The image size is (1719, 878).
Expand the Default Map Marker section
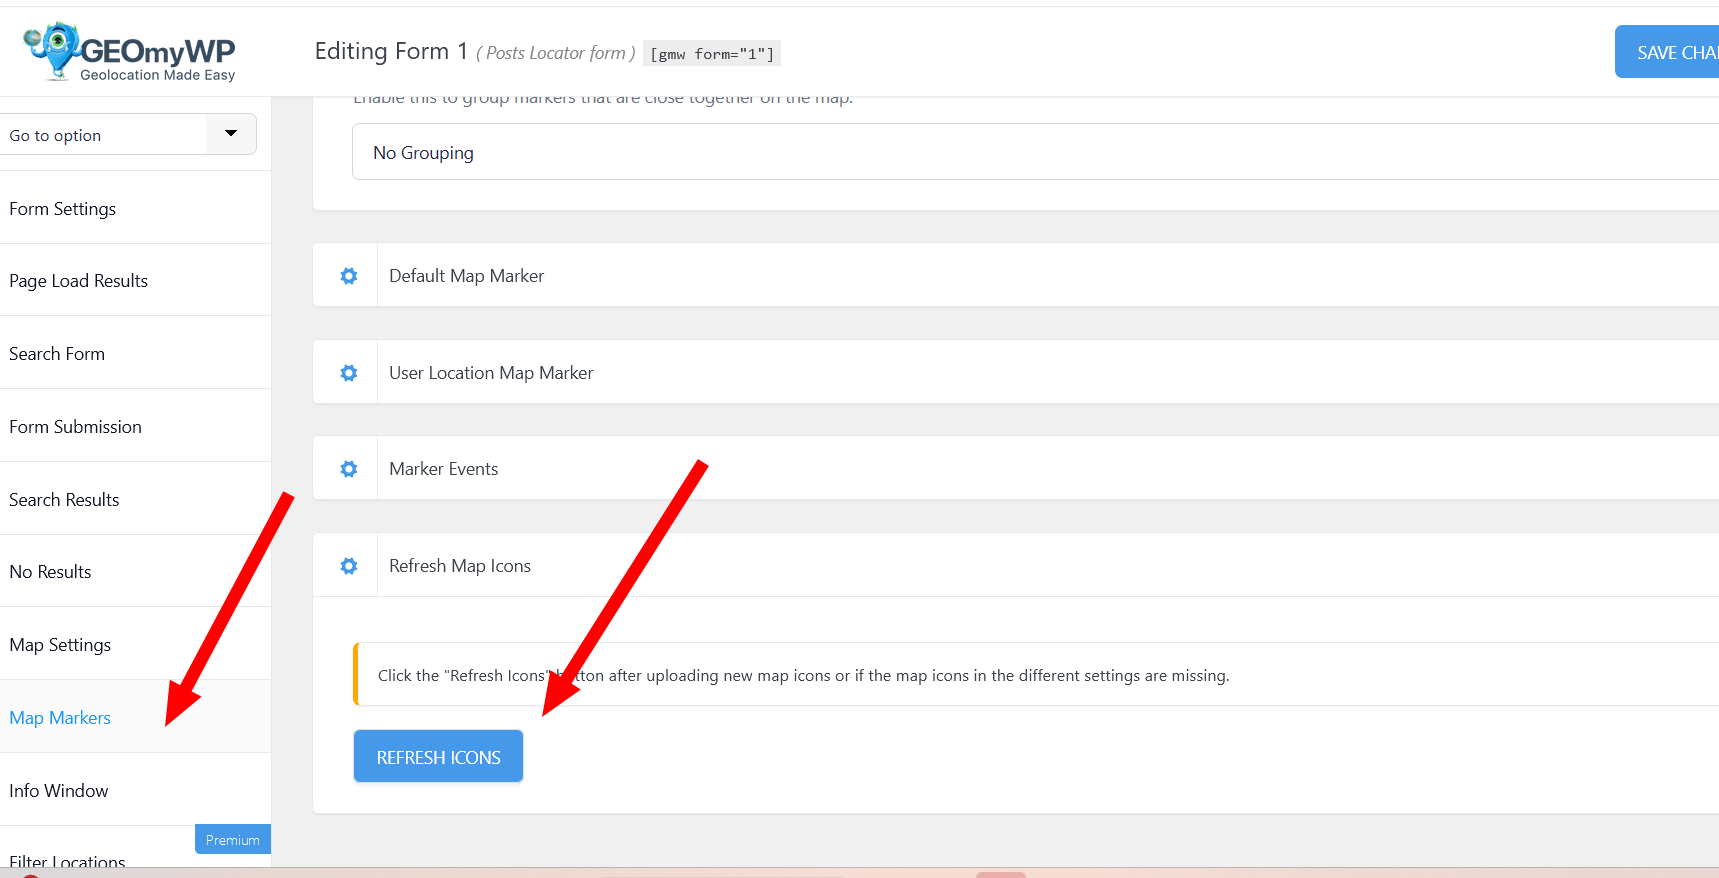(x=466, y=276)
